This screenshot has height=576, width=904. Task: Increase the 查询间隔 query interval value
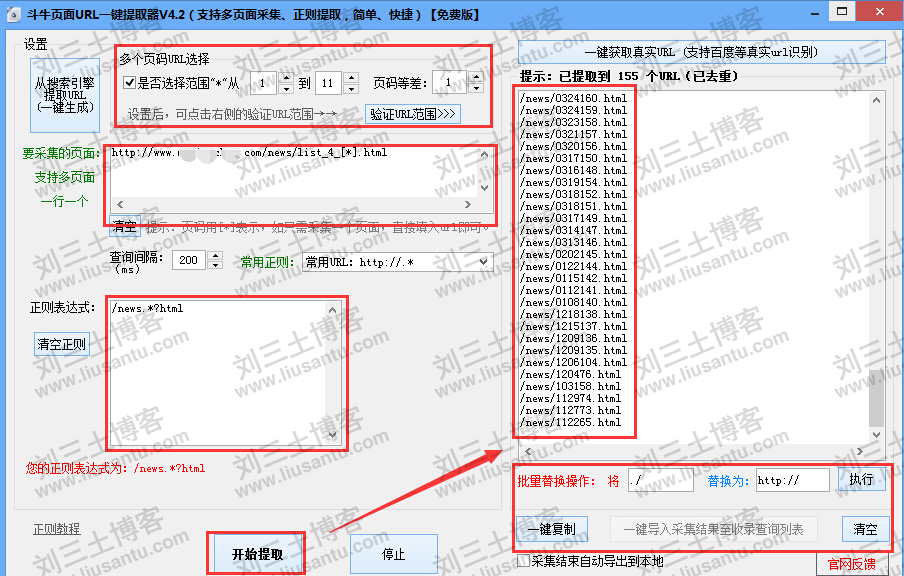215,255
